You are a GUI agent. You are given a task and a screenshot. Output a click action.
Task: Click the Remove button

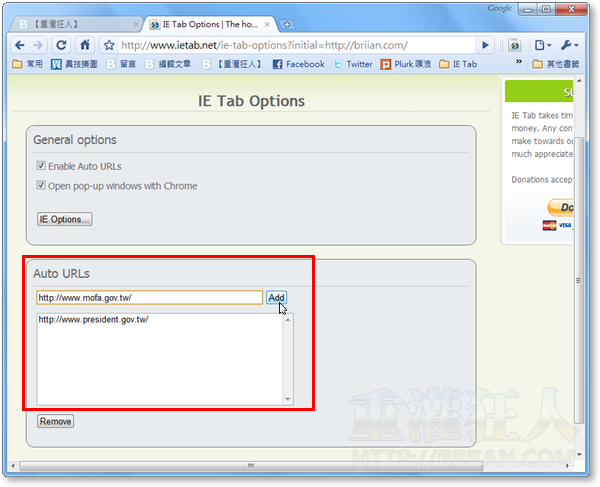[x=55, y=421]
